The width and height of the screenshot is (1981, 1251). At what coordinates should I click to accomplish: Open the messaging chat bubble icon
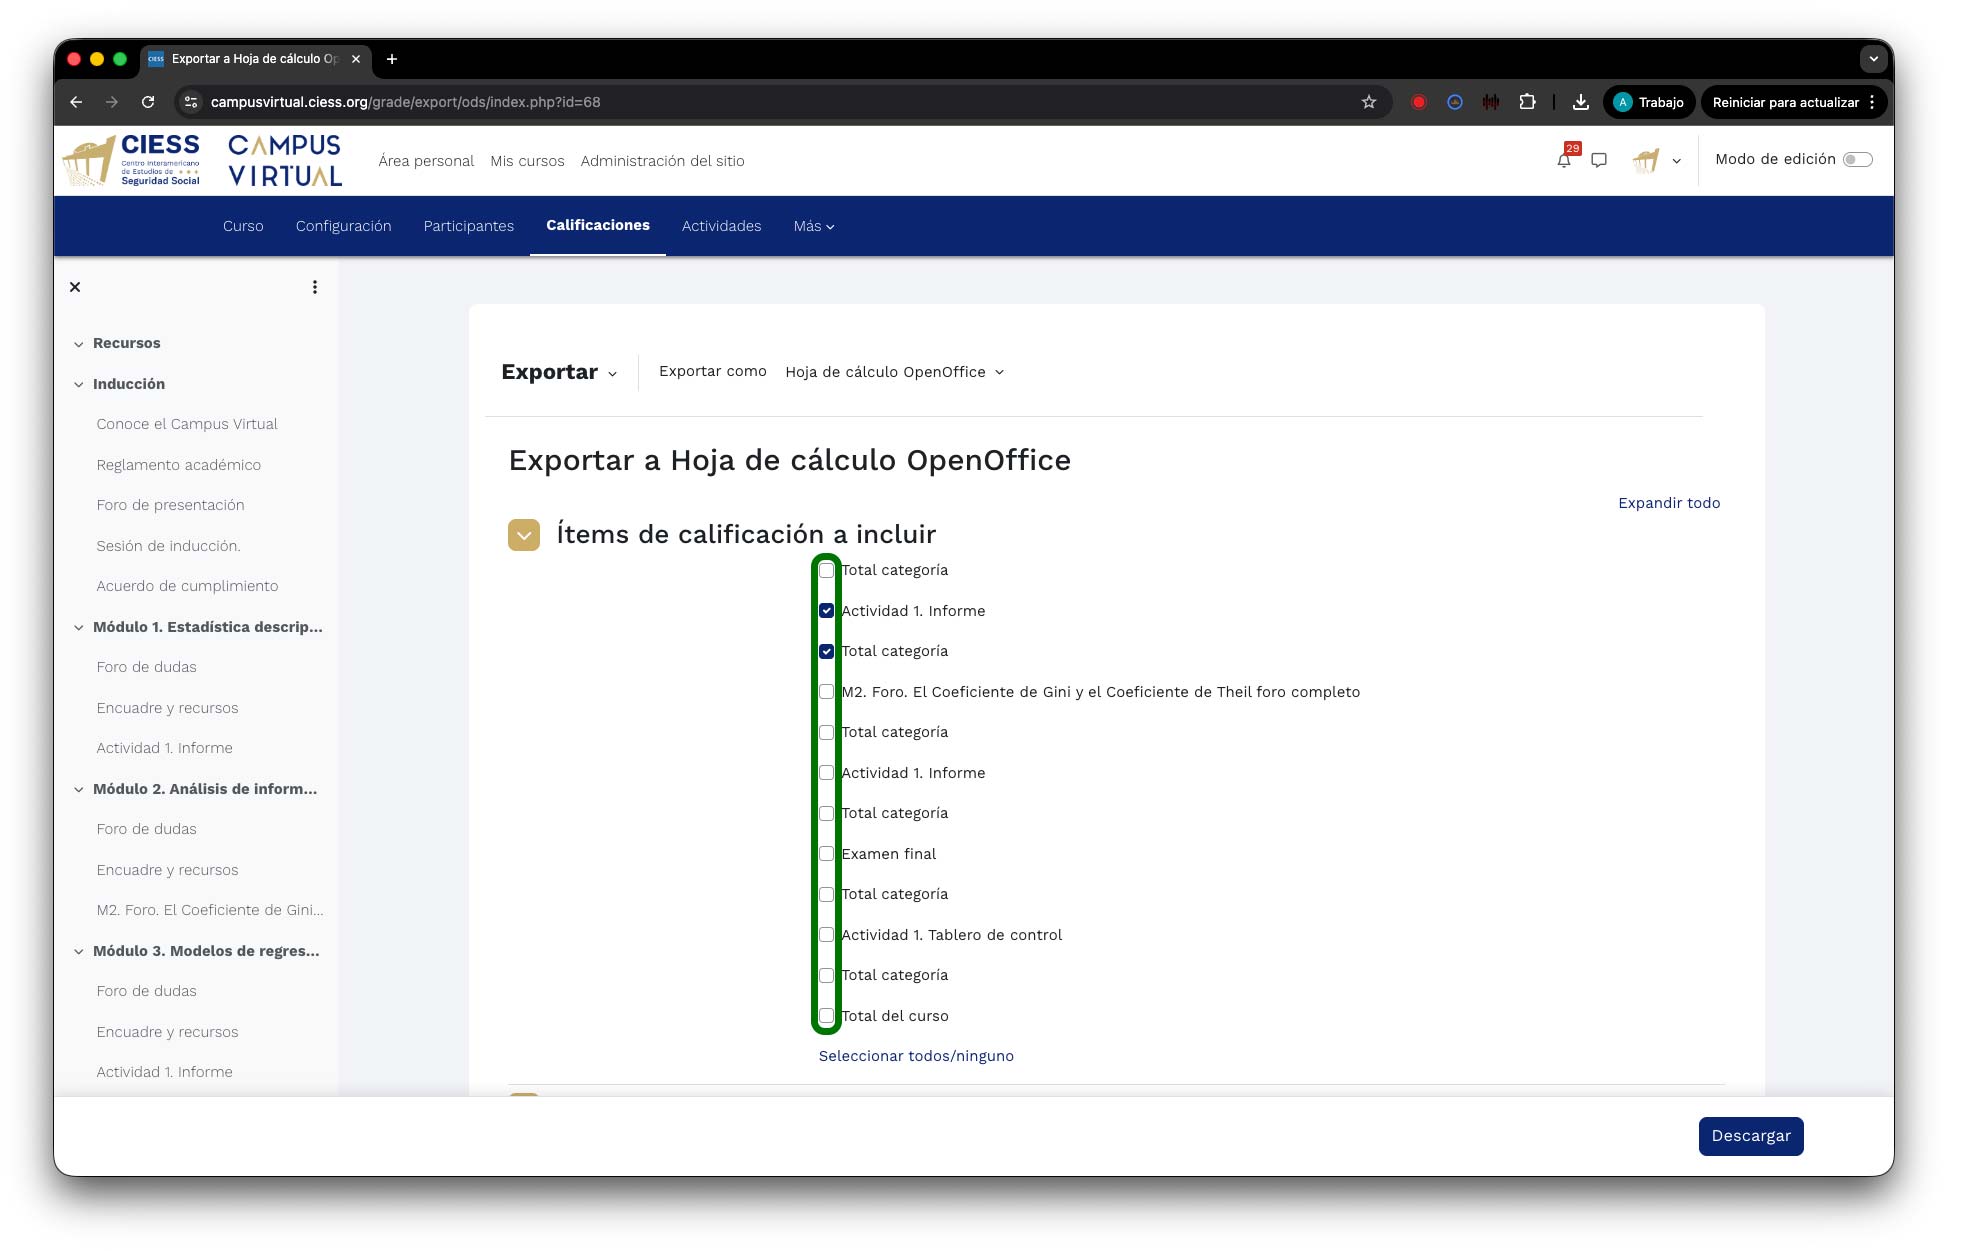(x=1599, y=160)
